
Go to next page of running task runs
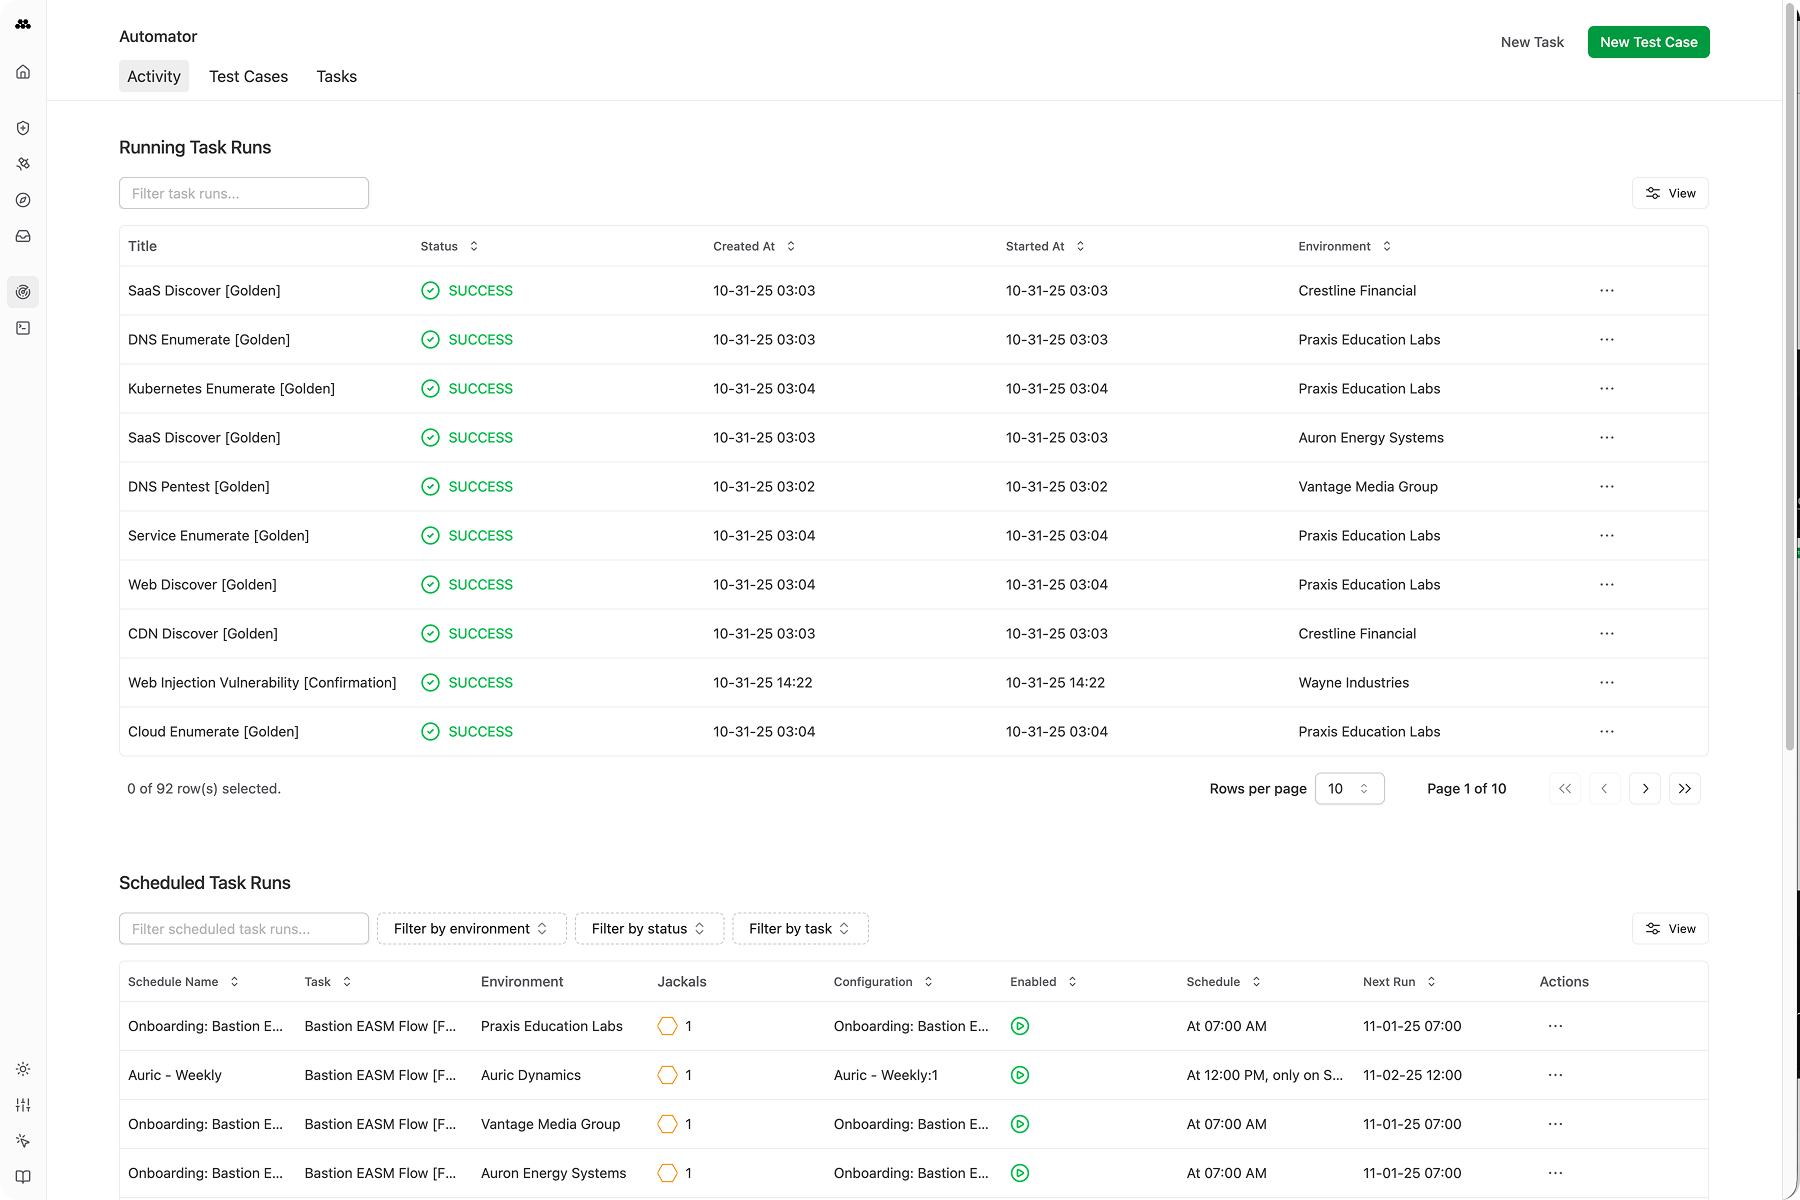1645,789
